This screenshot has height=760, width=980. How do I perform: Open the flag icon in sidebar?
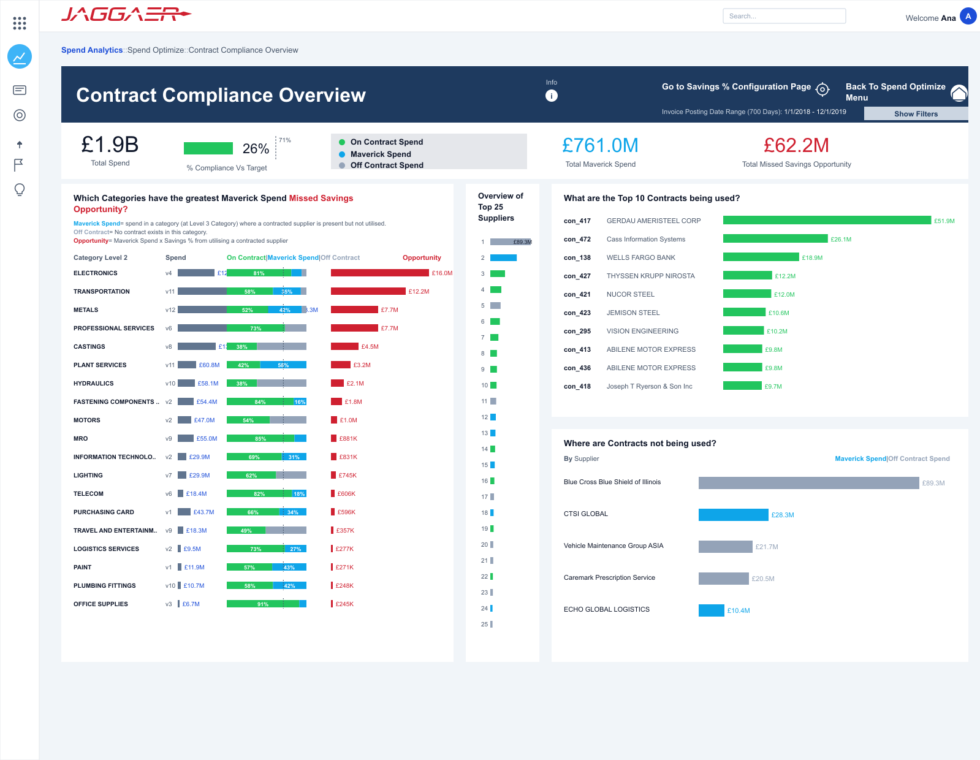click(19, 165)
